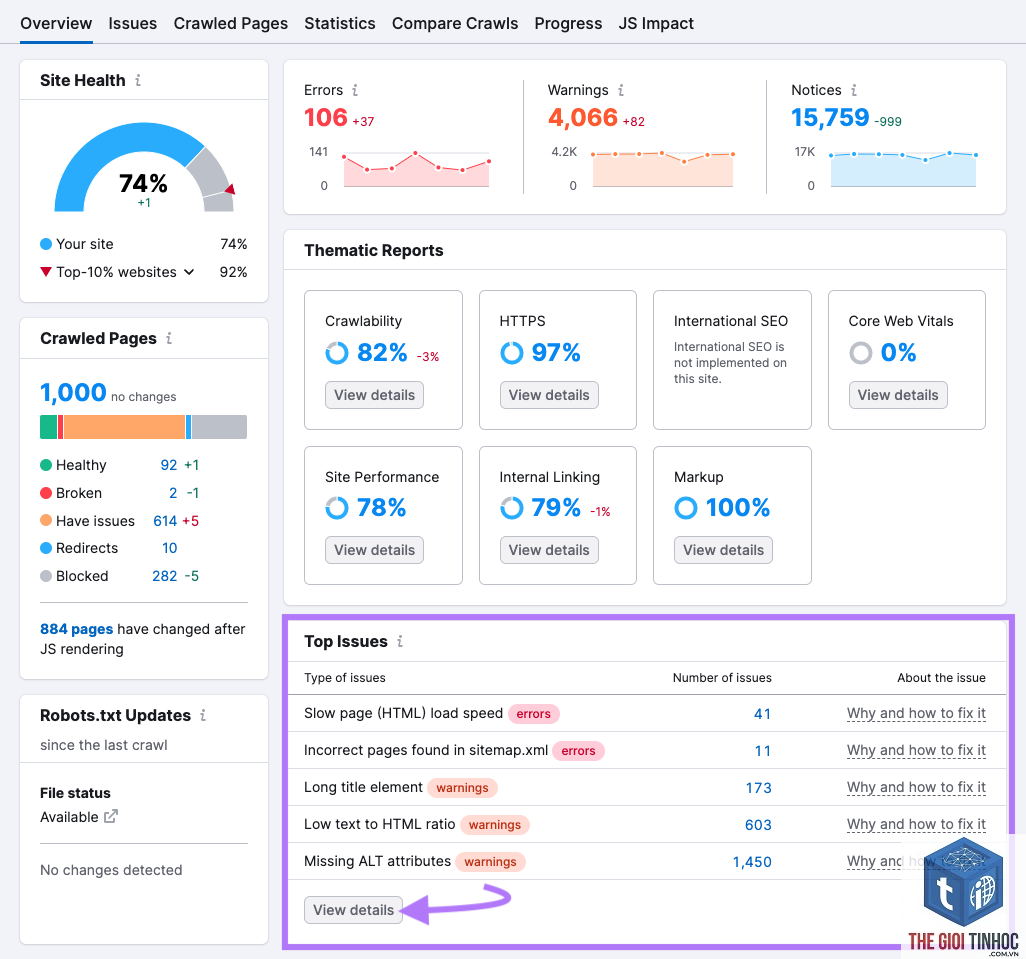This screenshot has width=1026, height=959.
Task: Show info tooltip next to Errors
Action: click(355, 90)
